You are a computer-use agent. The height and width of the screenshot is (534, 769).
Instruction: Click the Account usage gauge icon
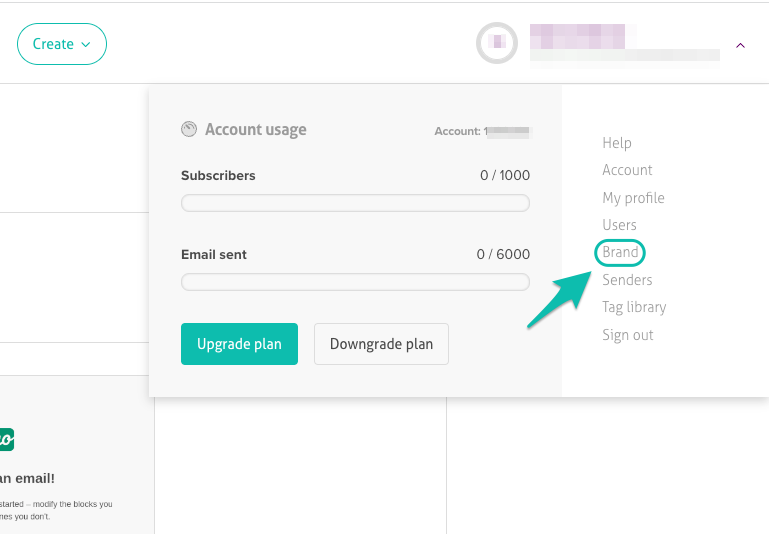(189, 129)
